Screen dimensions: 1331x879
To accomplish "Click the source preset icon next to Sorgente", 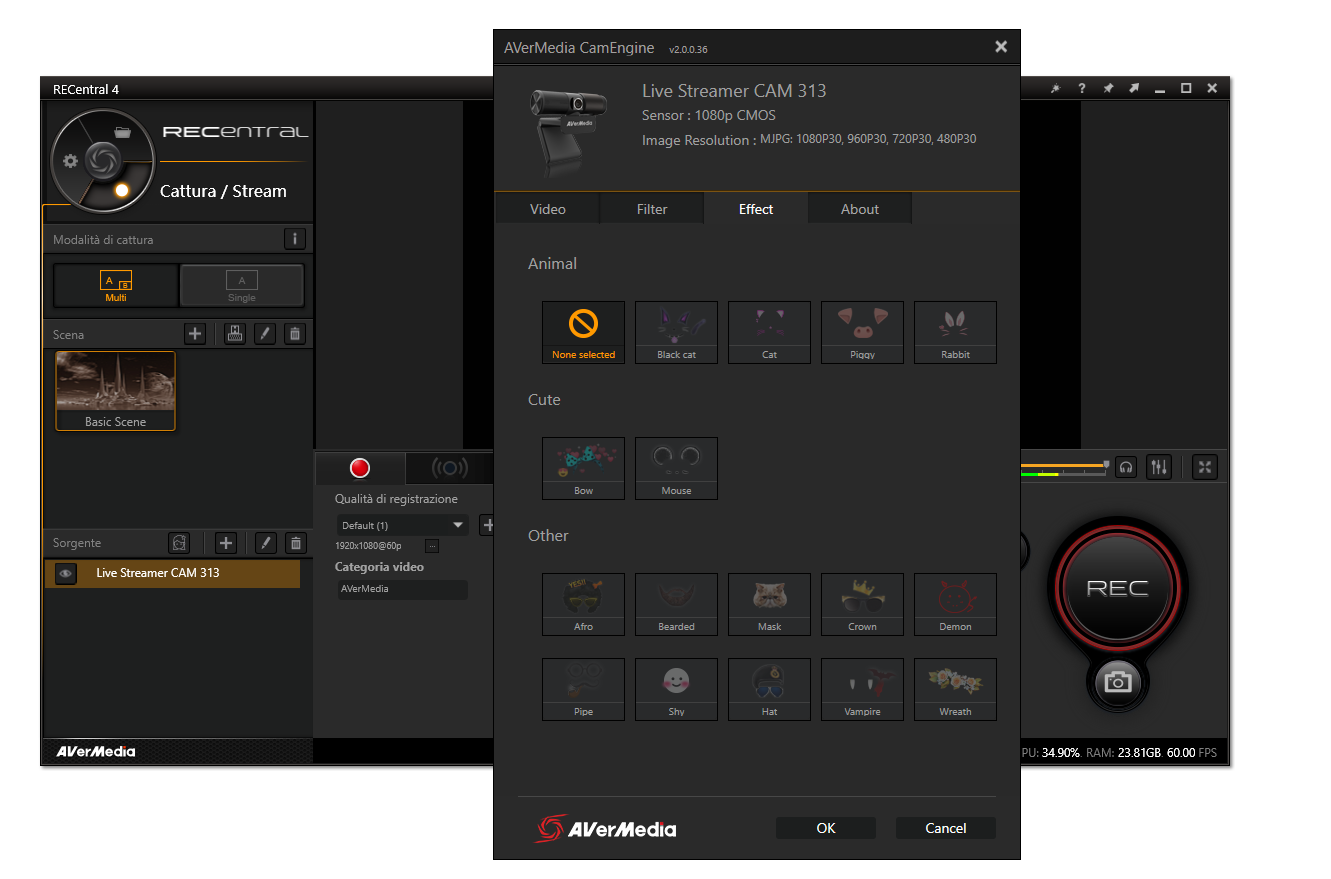I will point(179,543).
